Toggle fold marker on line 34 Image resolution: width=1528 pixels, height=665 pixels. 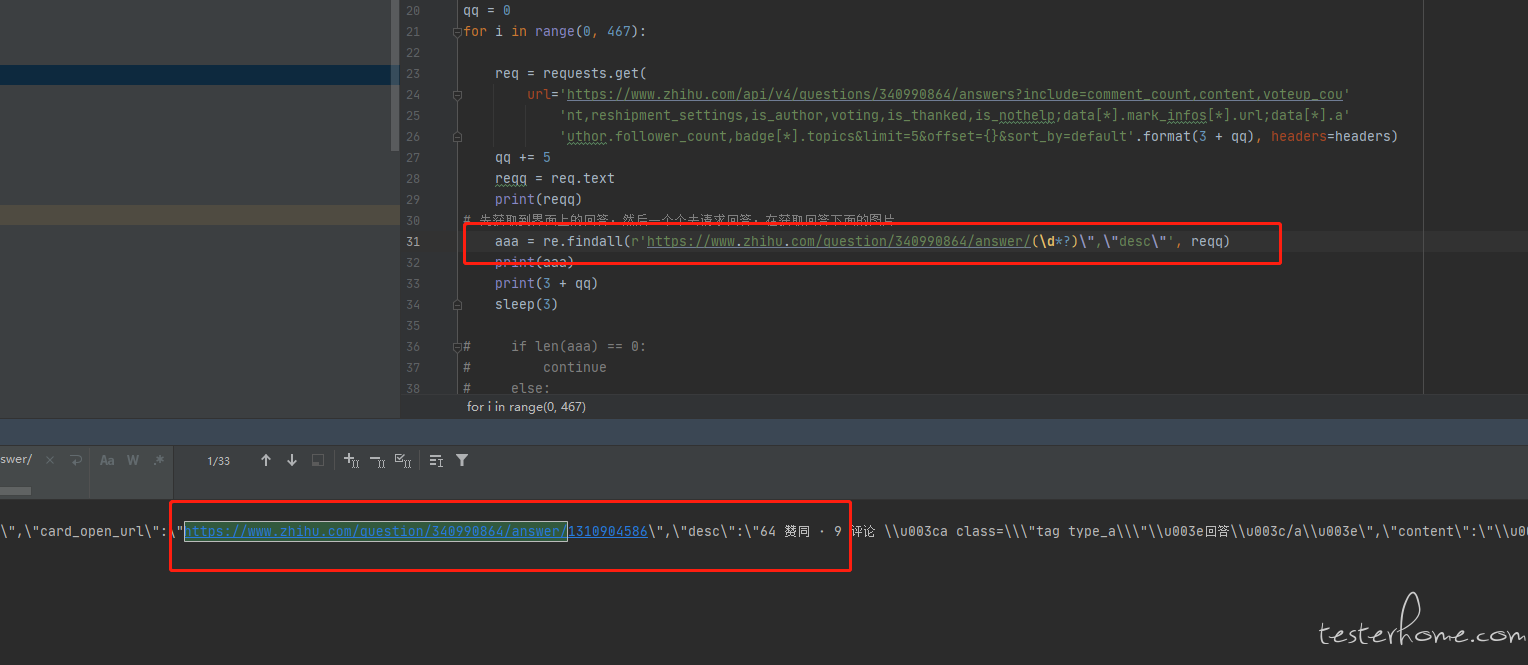(457, 305)
